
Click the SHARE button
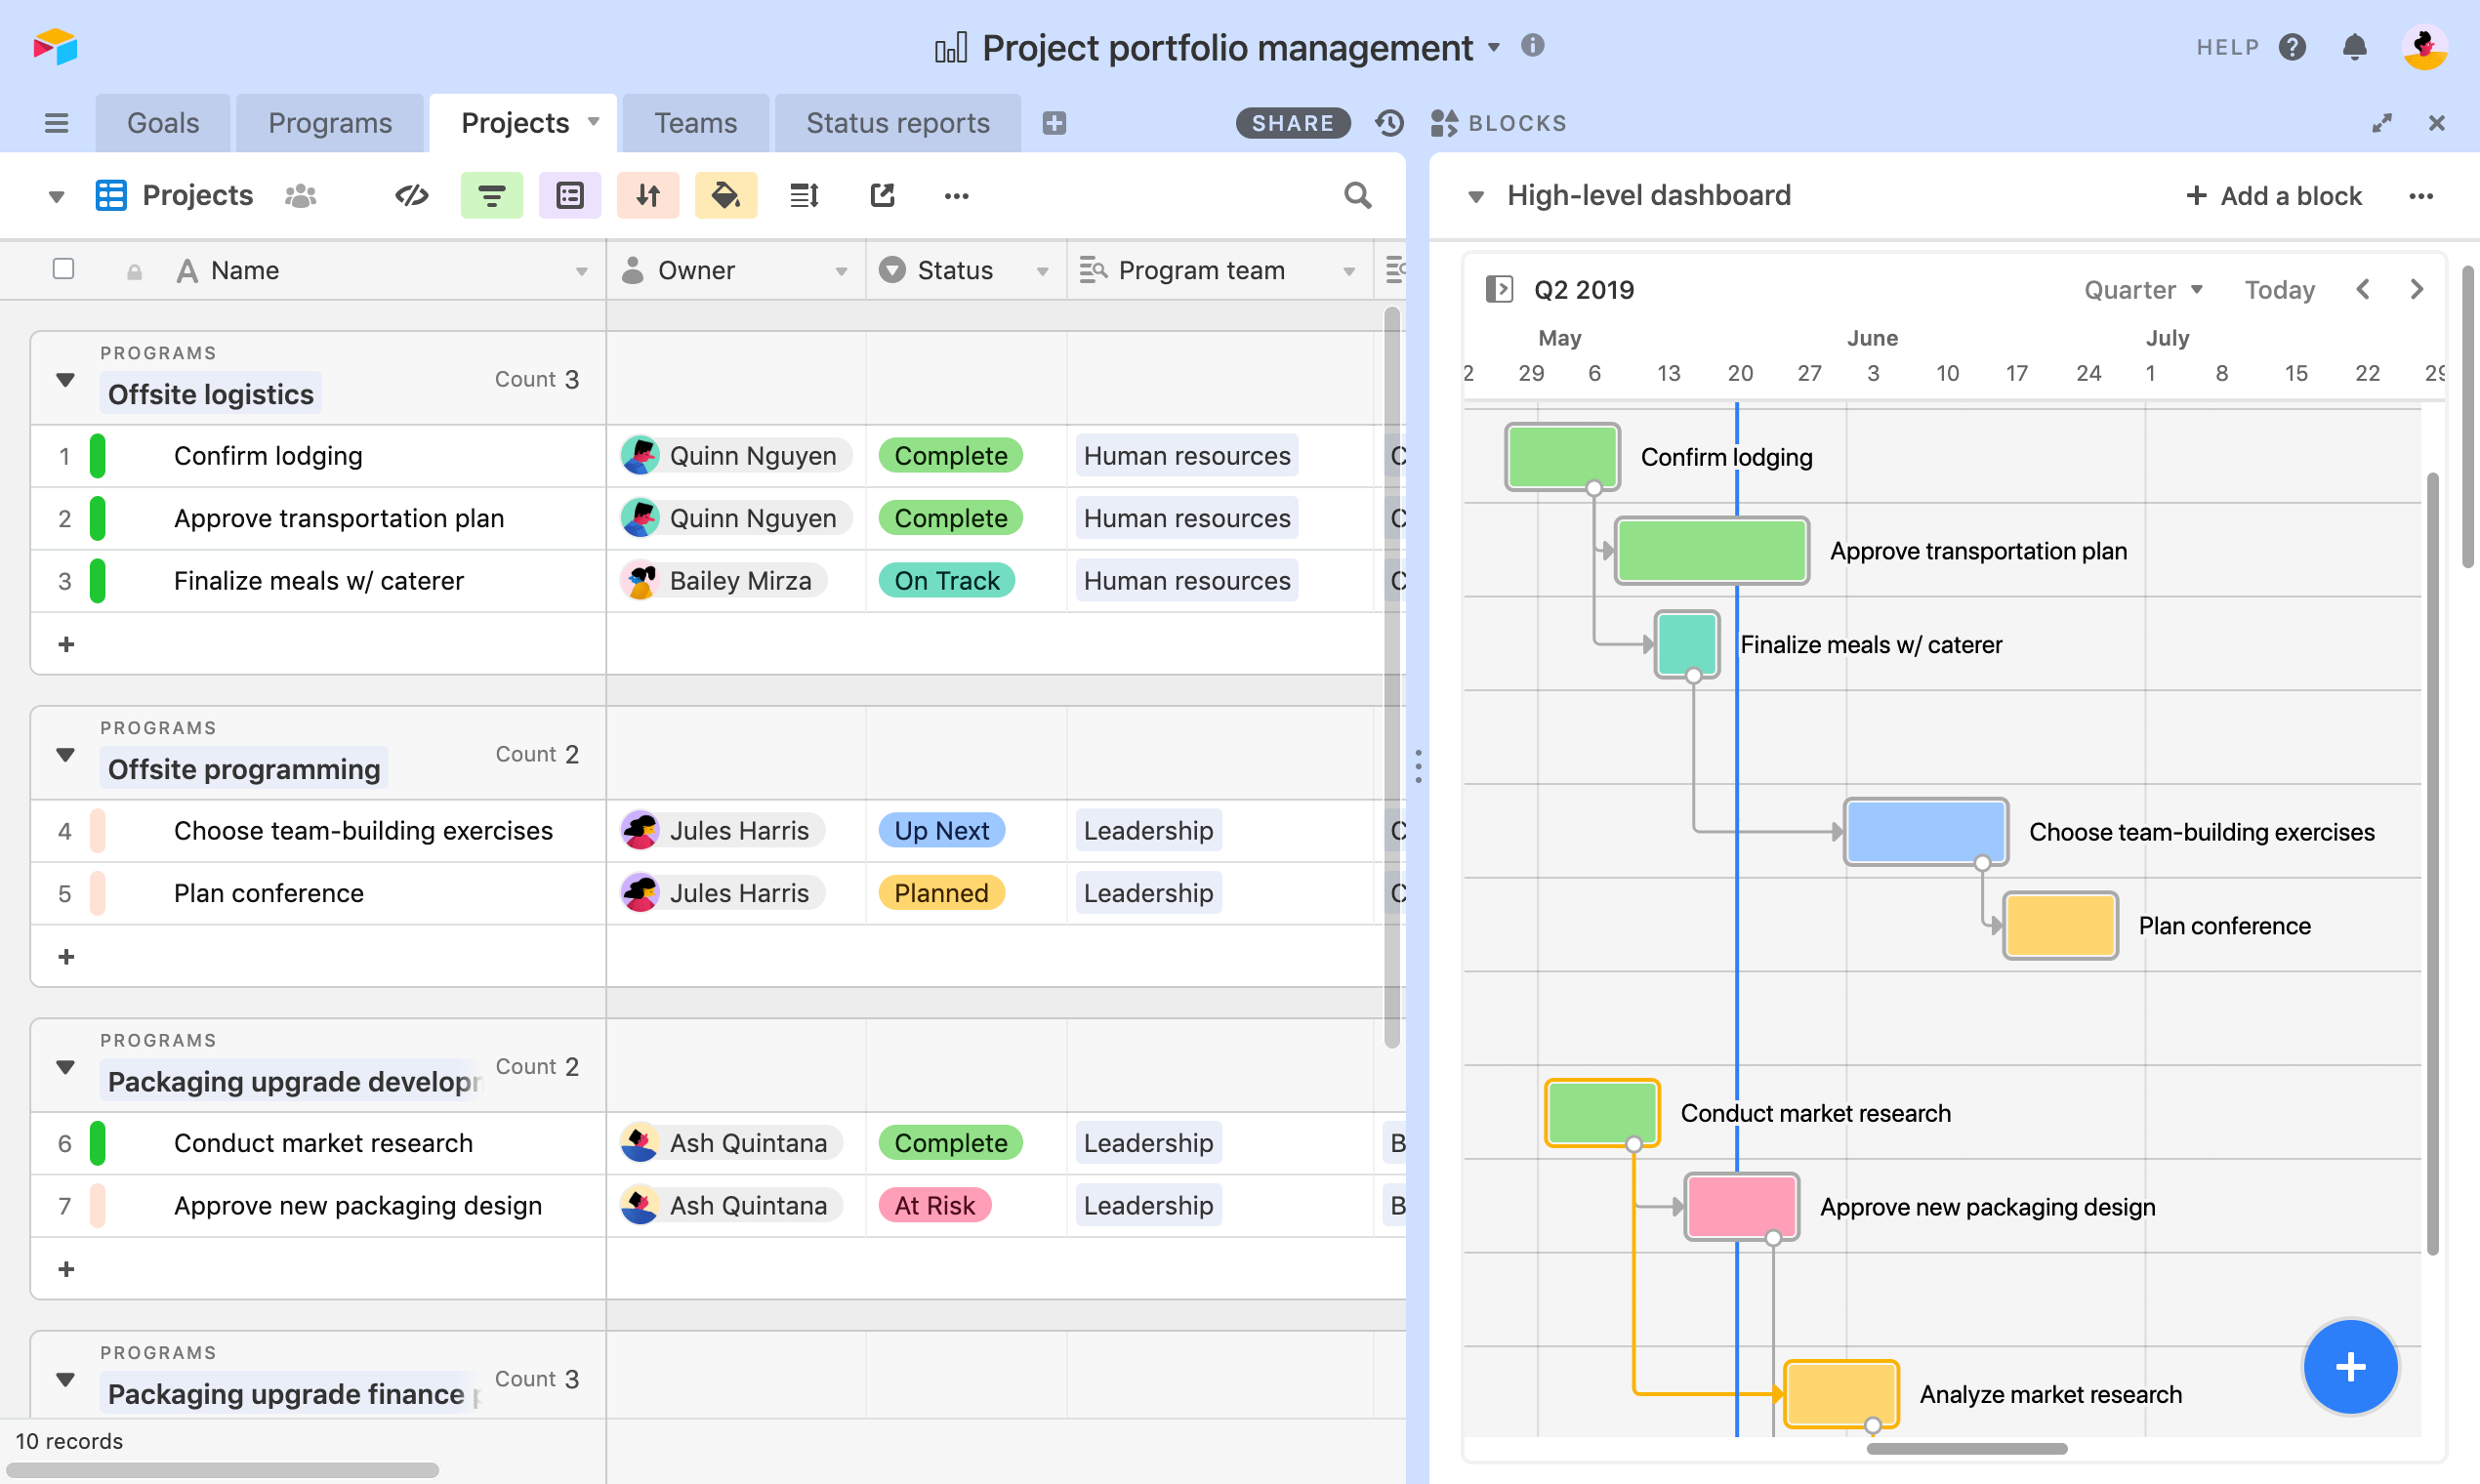(1292, 122)
